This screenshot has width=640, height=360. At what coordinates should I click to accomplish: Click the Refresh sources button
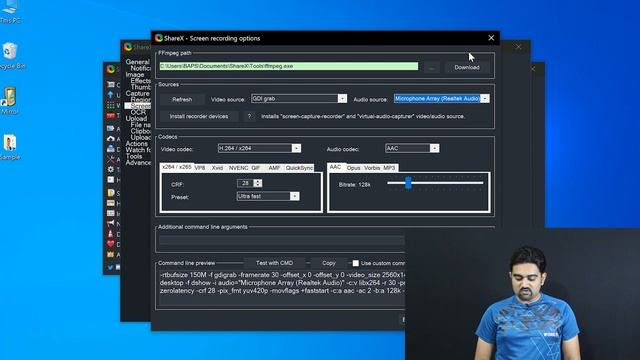pos(182,99)
